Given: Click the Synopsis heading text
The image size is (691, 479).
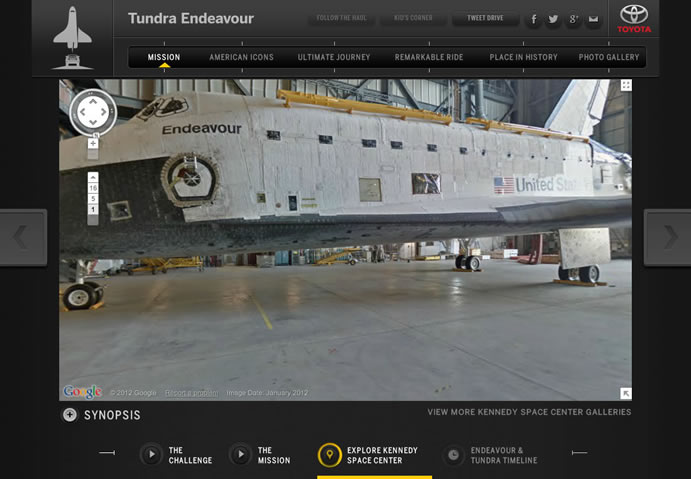Looking at the screenshot, I should [x=112, y=415].
